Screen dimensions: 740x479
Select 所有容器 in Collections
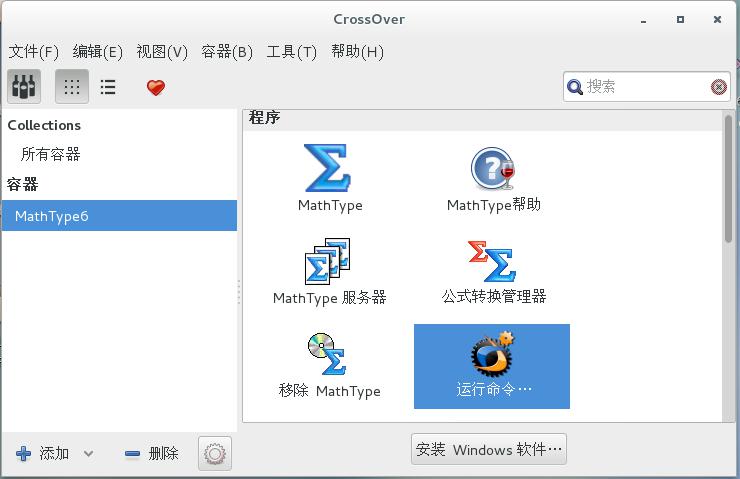tap(50, 154)
